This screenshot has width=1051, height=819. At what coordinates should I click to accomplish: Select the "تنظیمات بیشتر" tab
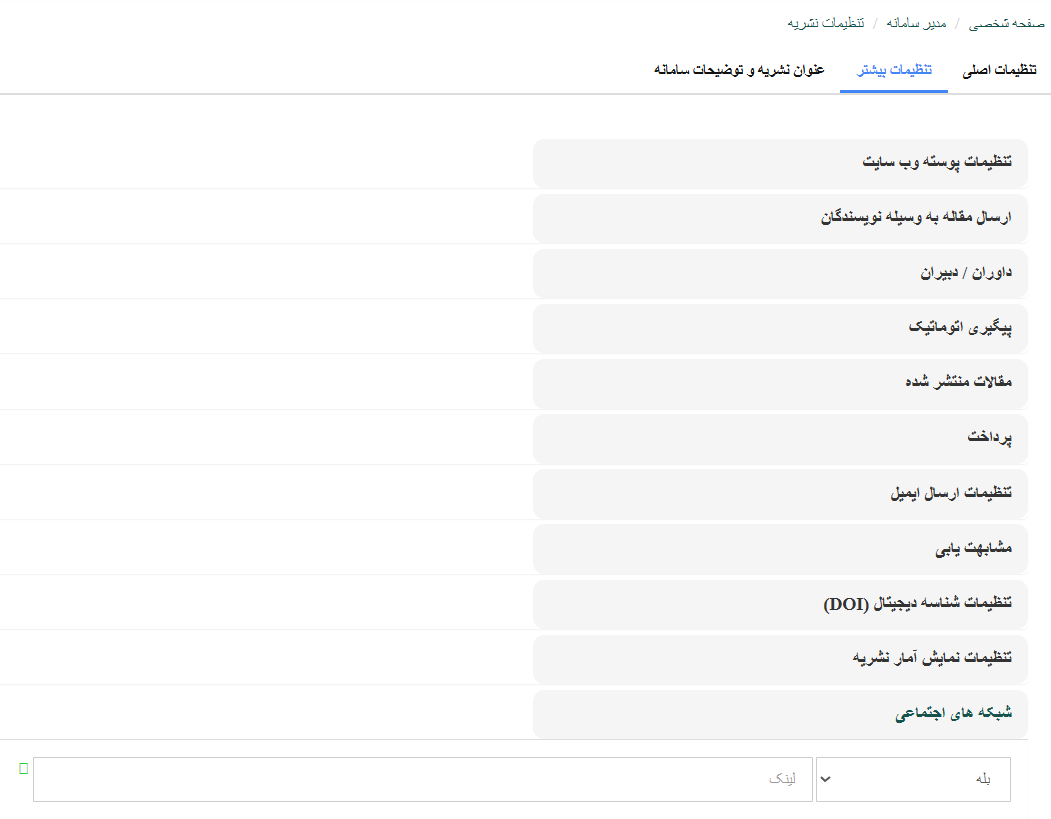(x=894, y=70)
